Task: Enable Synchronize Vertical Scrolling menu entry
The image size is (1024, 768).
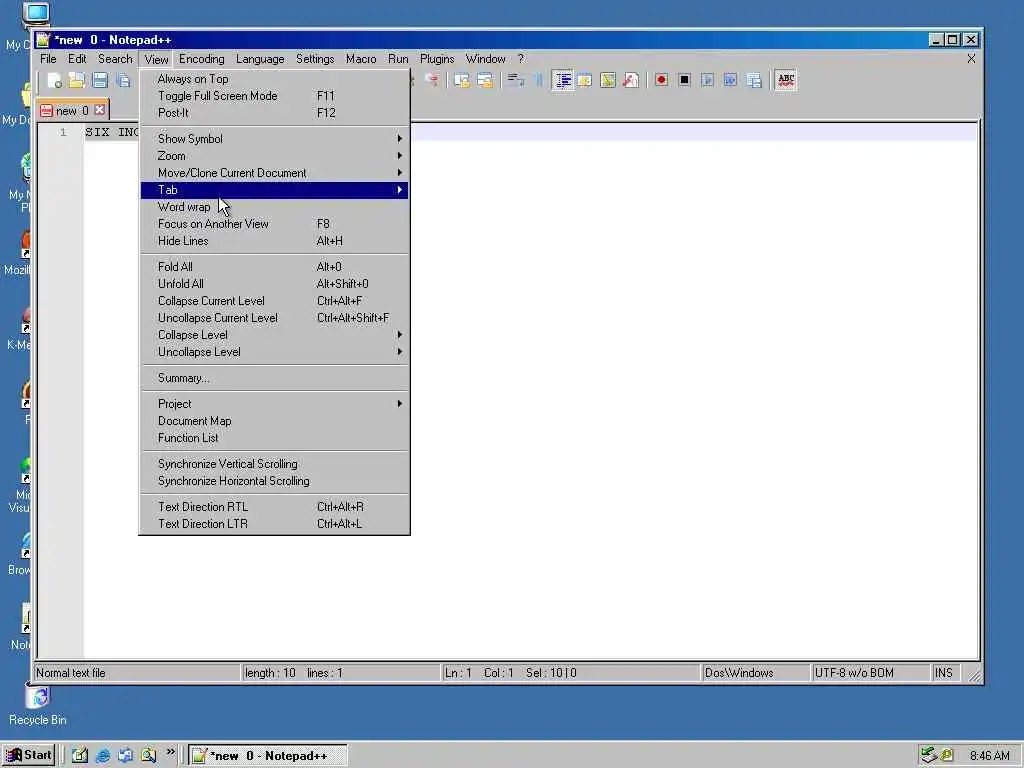Action: (x=275, y=464)
